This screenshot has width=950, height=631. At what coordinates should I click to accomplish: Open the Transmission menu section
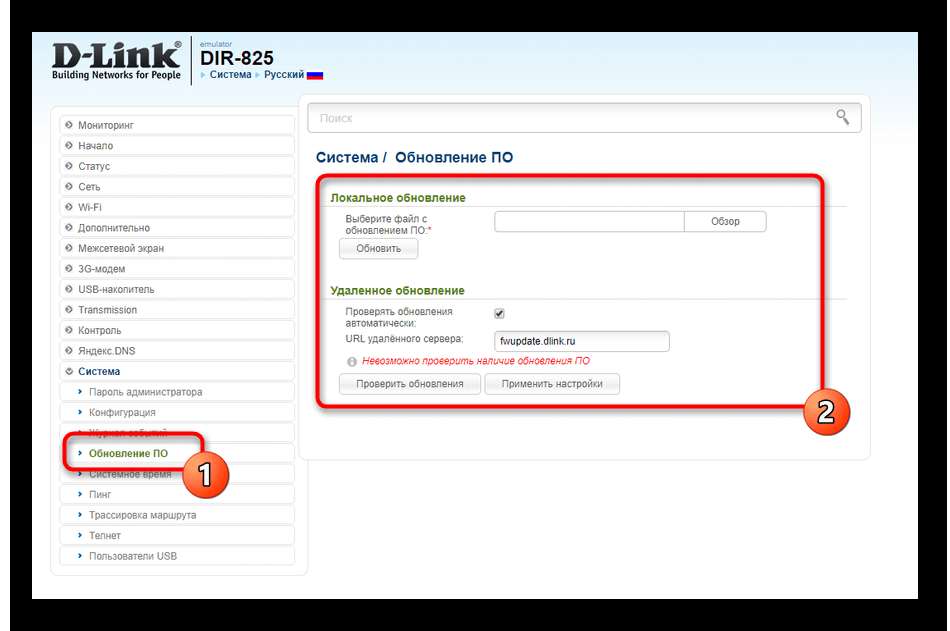177,310
